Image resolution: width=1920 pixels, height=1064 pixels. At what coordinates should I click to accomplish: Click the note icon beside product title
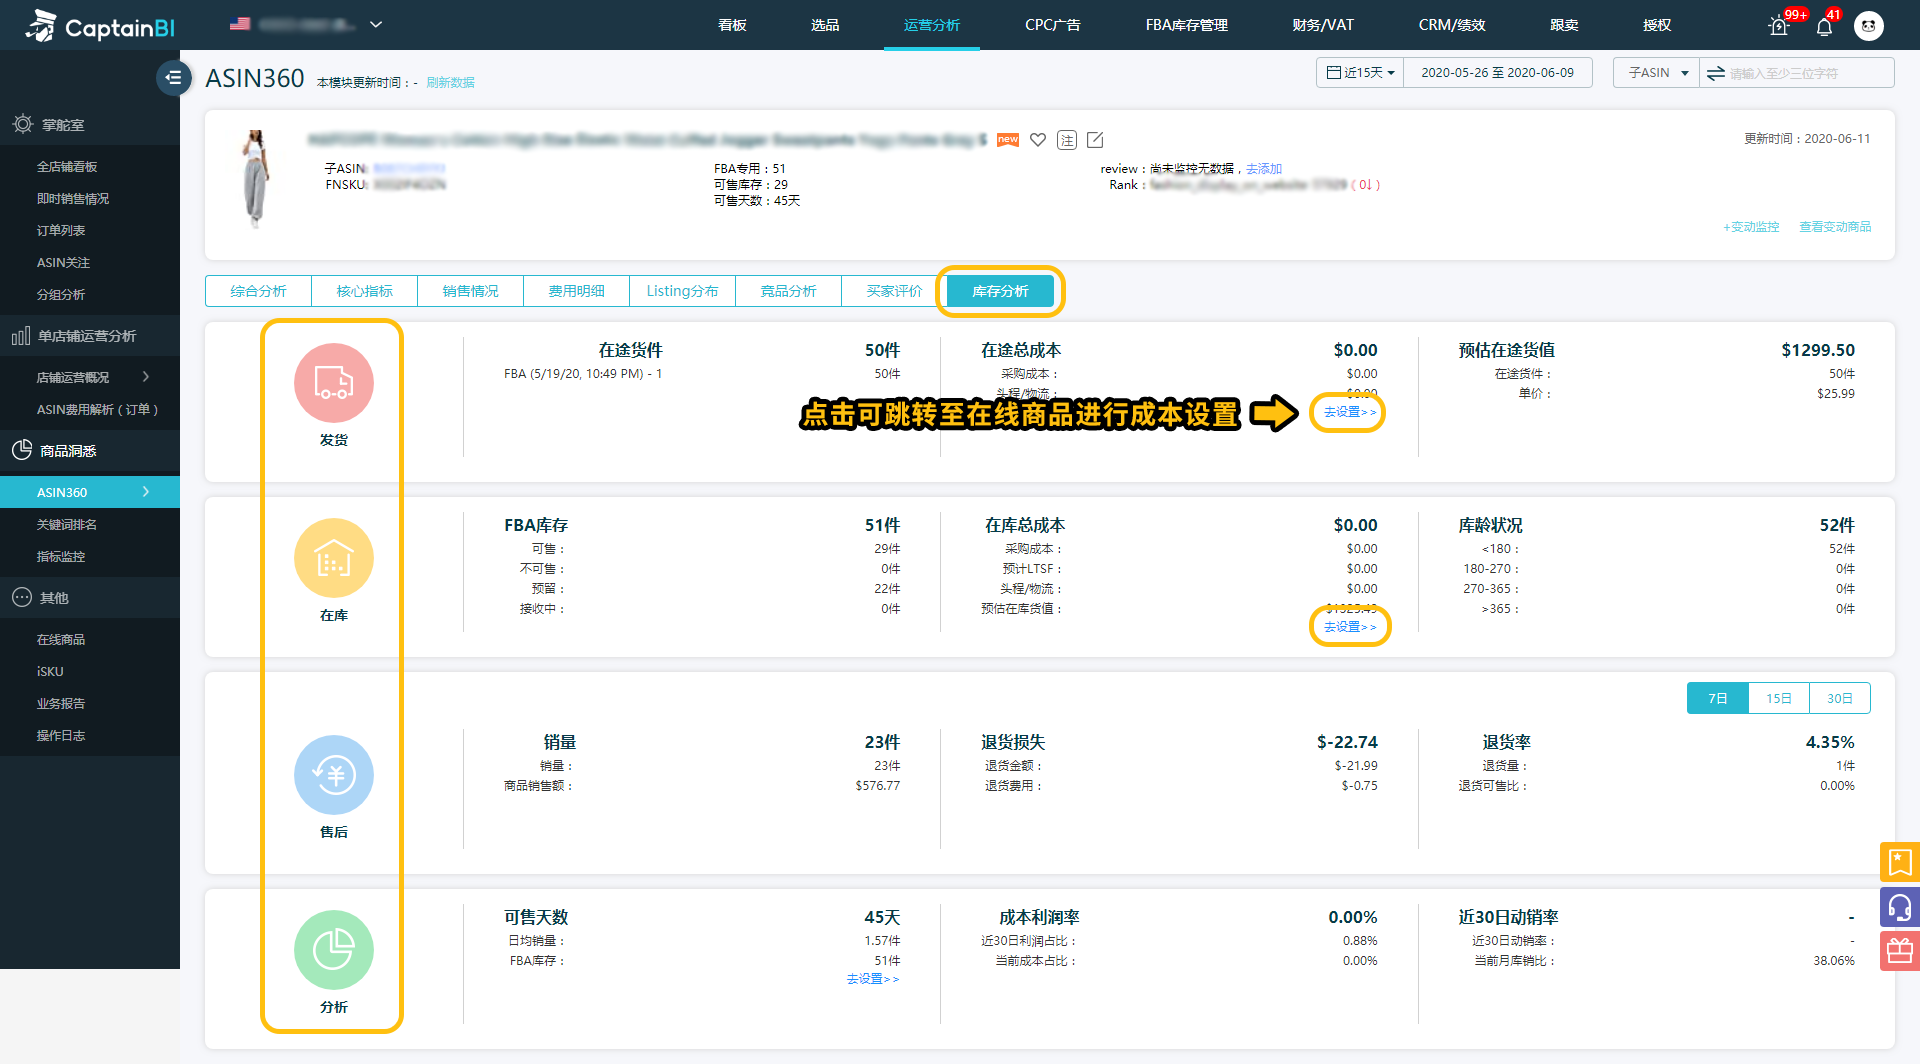pyautogui.click(x=1067, y=140)
